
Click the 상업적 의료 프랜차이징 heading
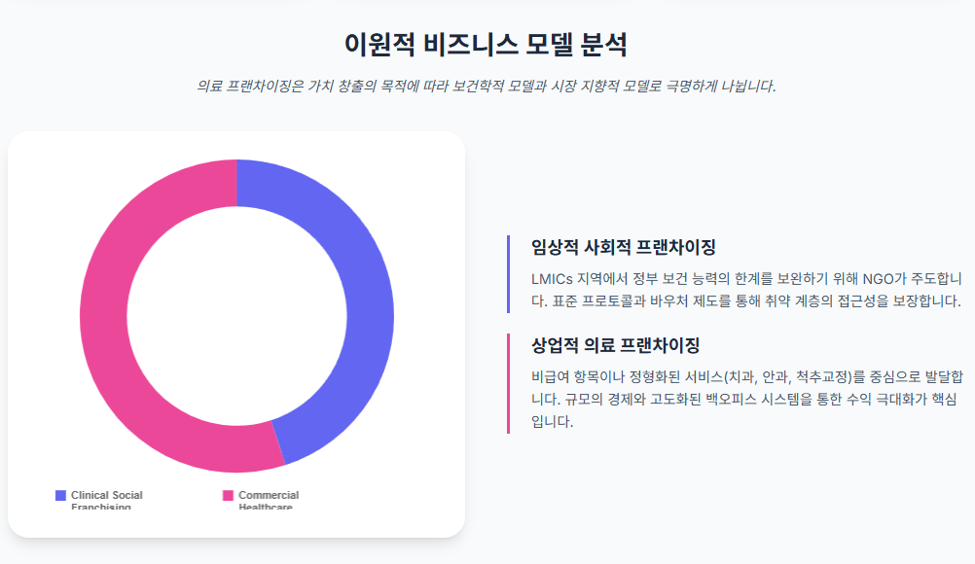tap(615, 345)
